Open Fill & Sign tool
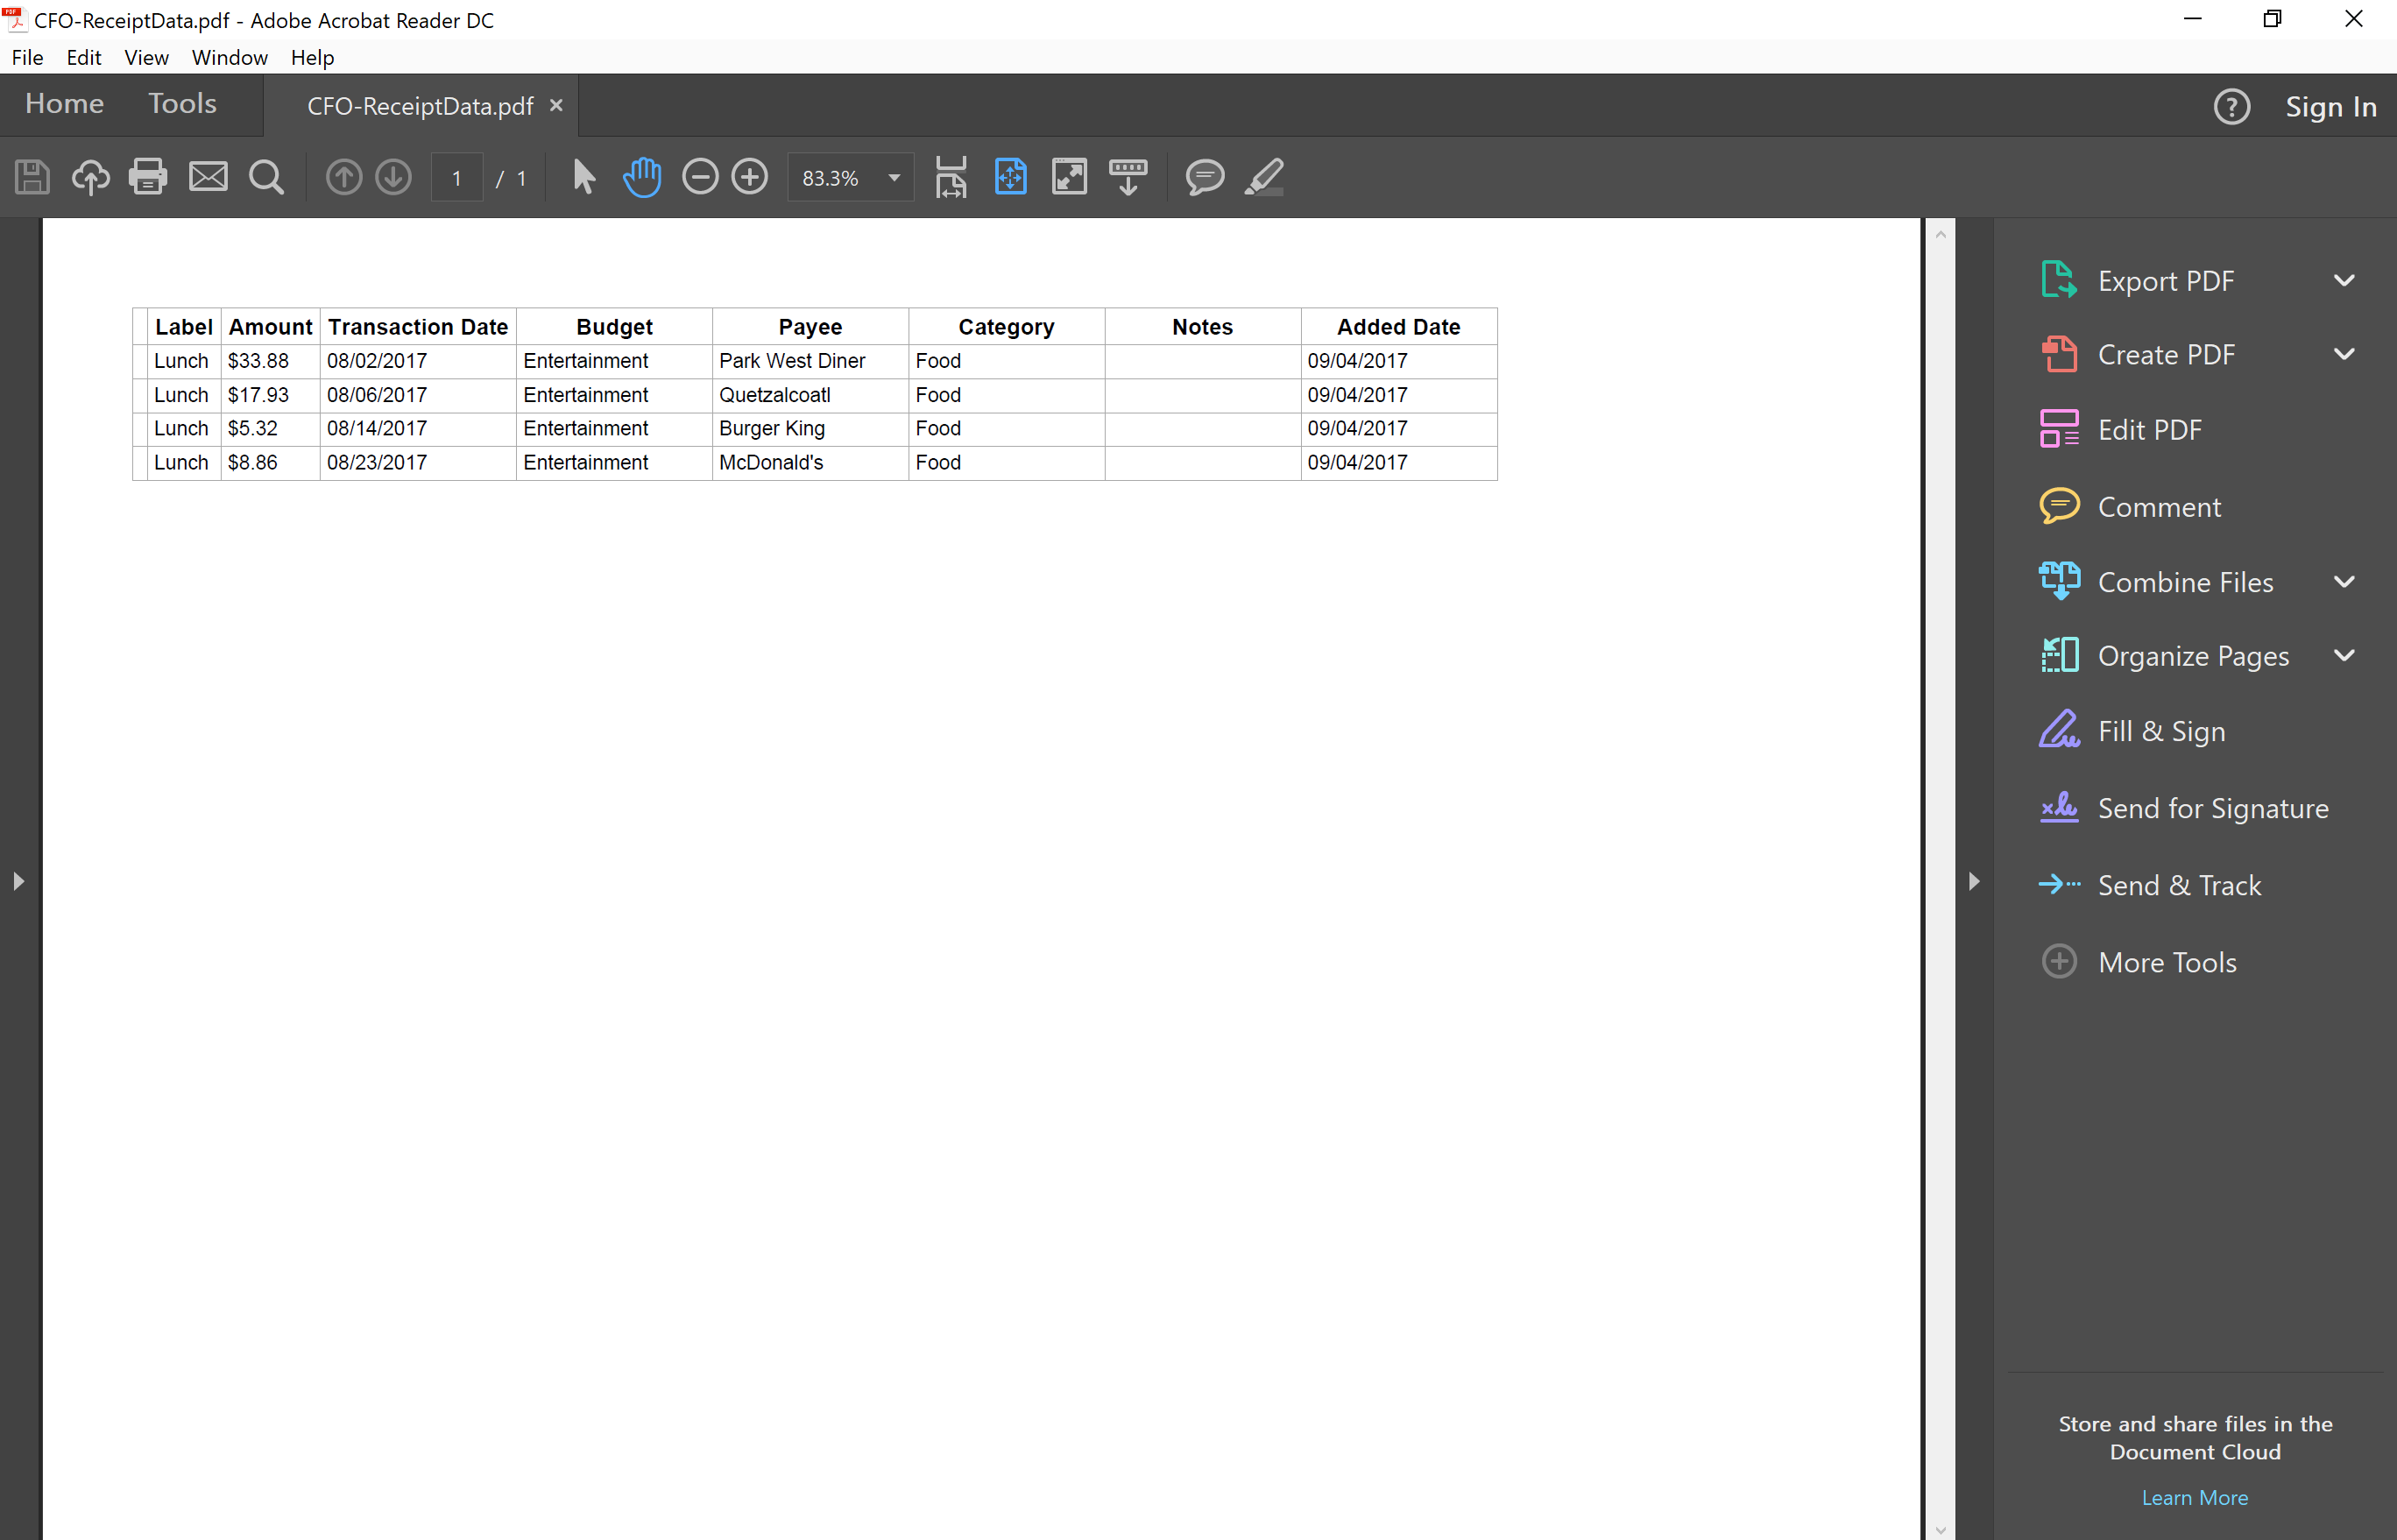 (2132, 731)
